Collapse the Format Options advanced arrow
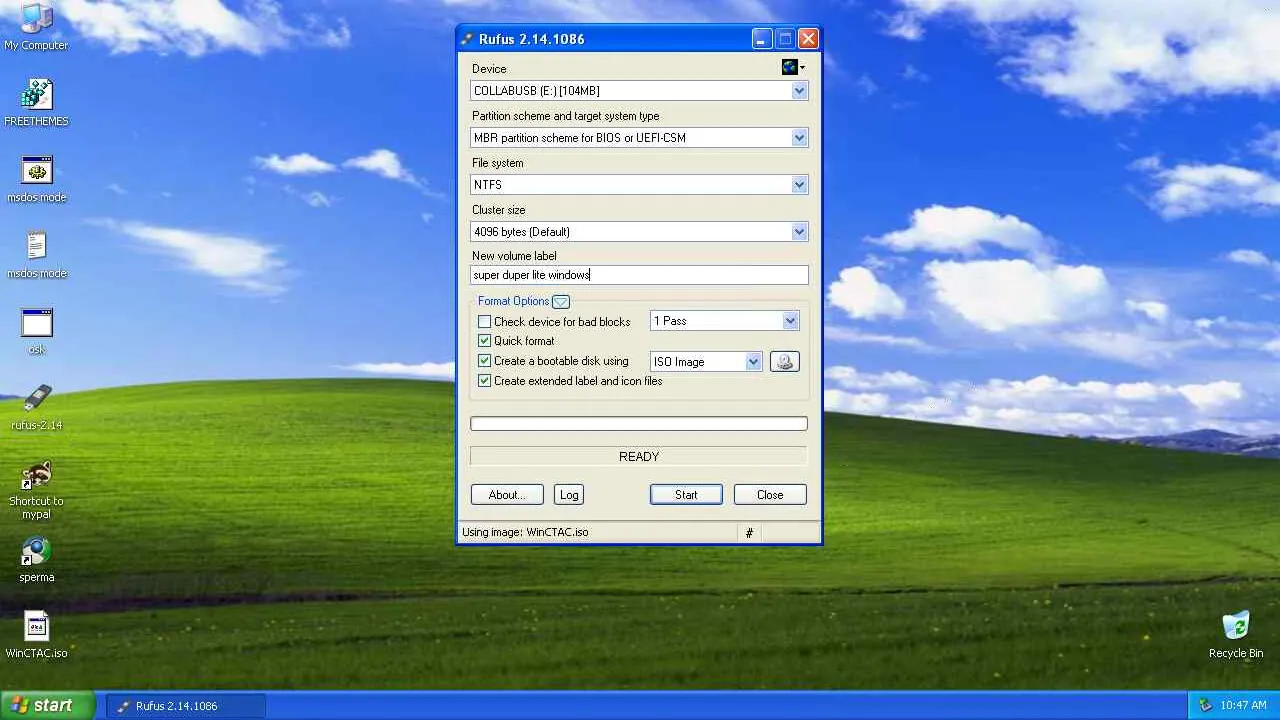 pyautogui.click(x=561, y=301)
